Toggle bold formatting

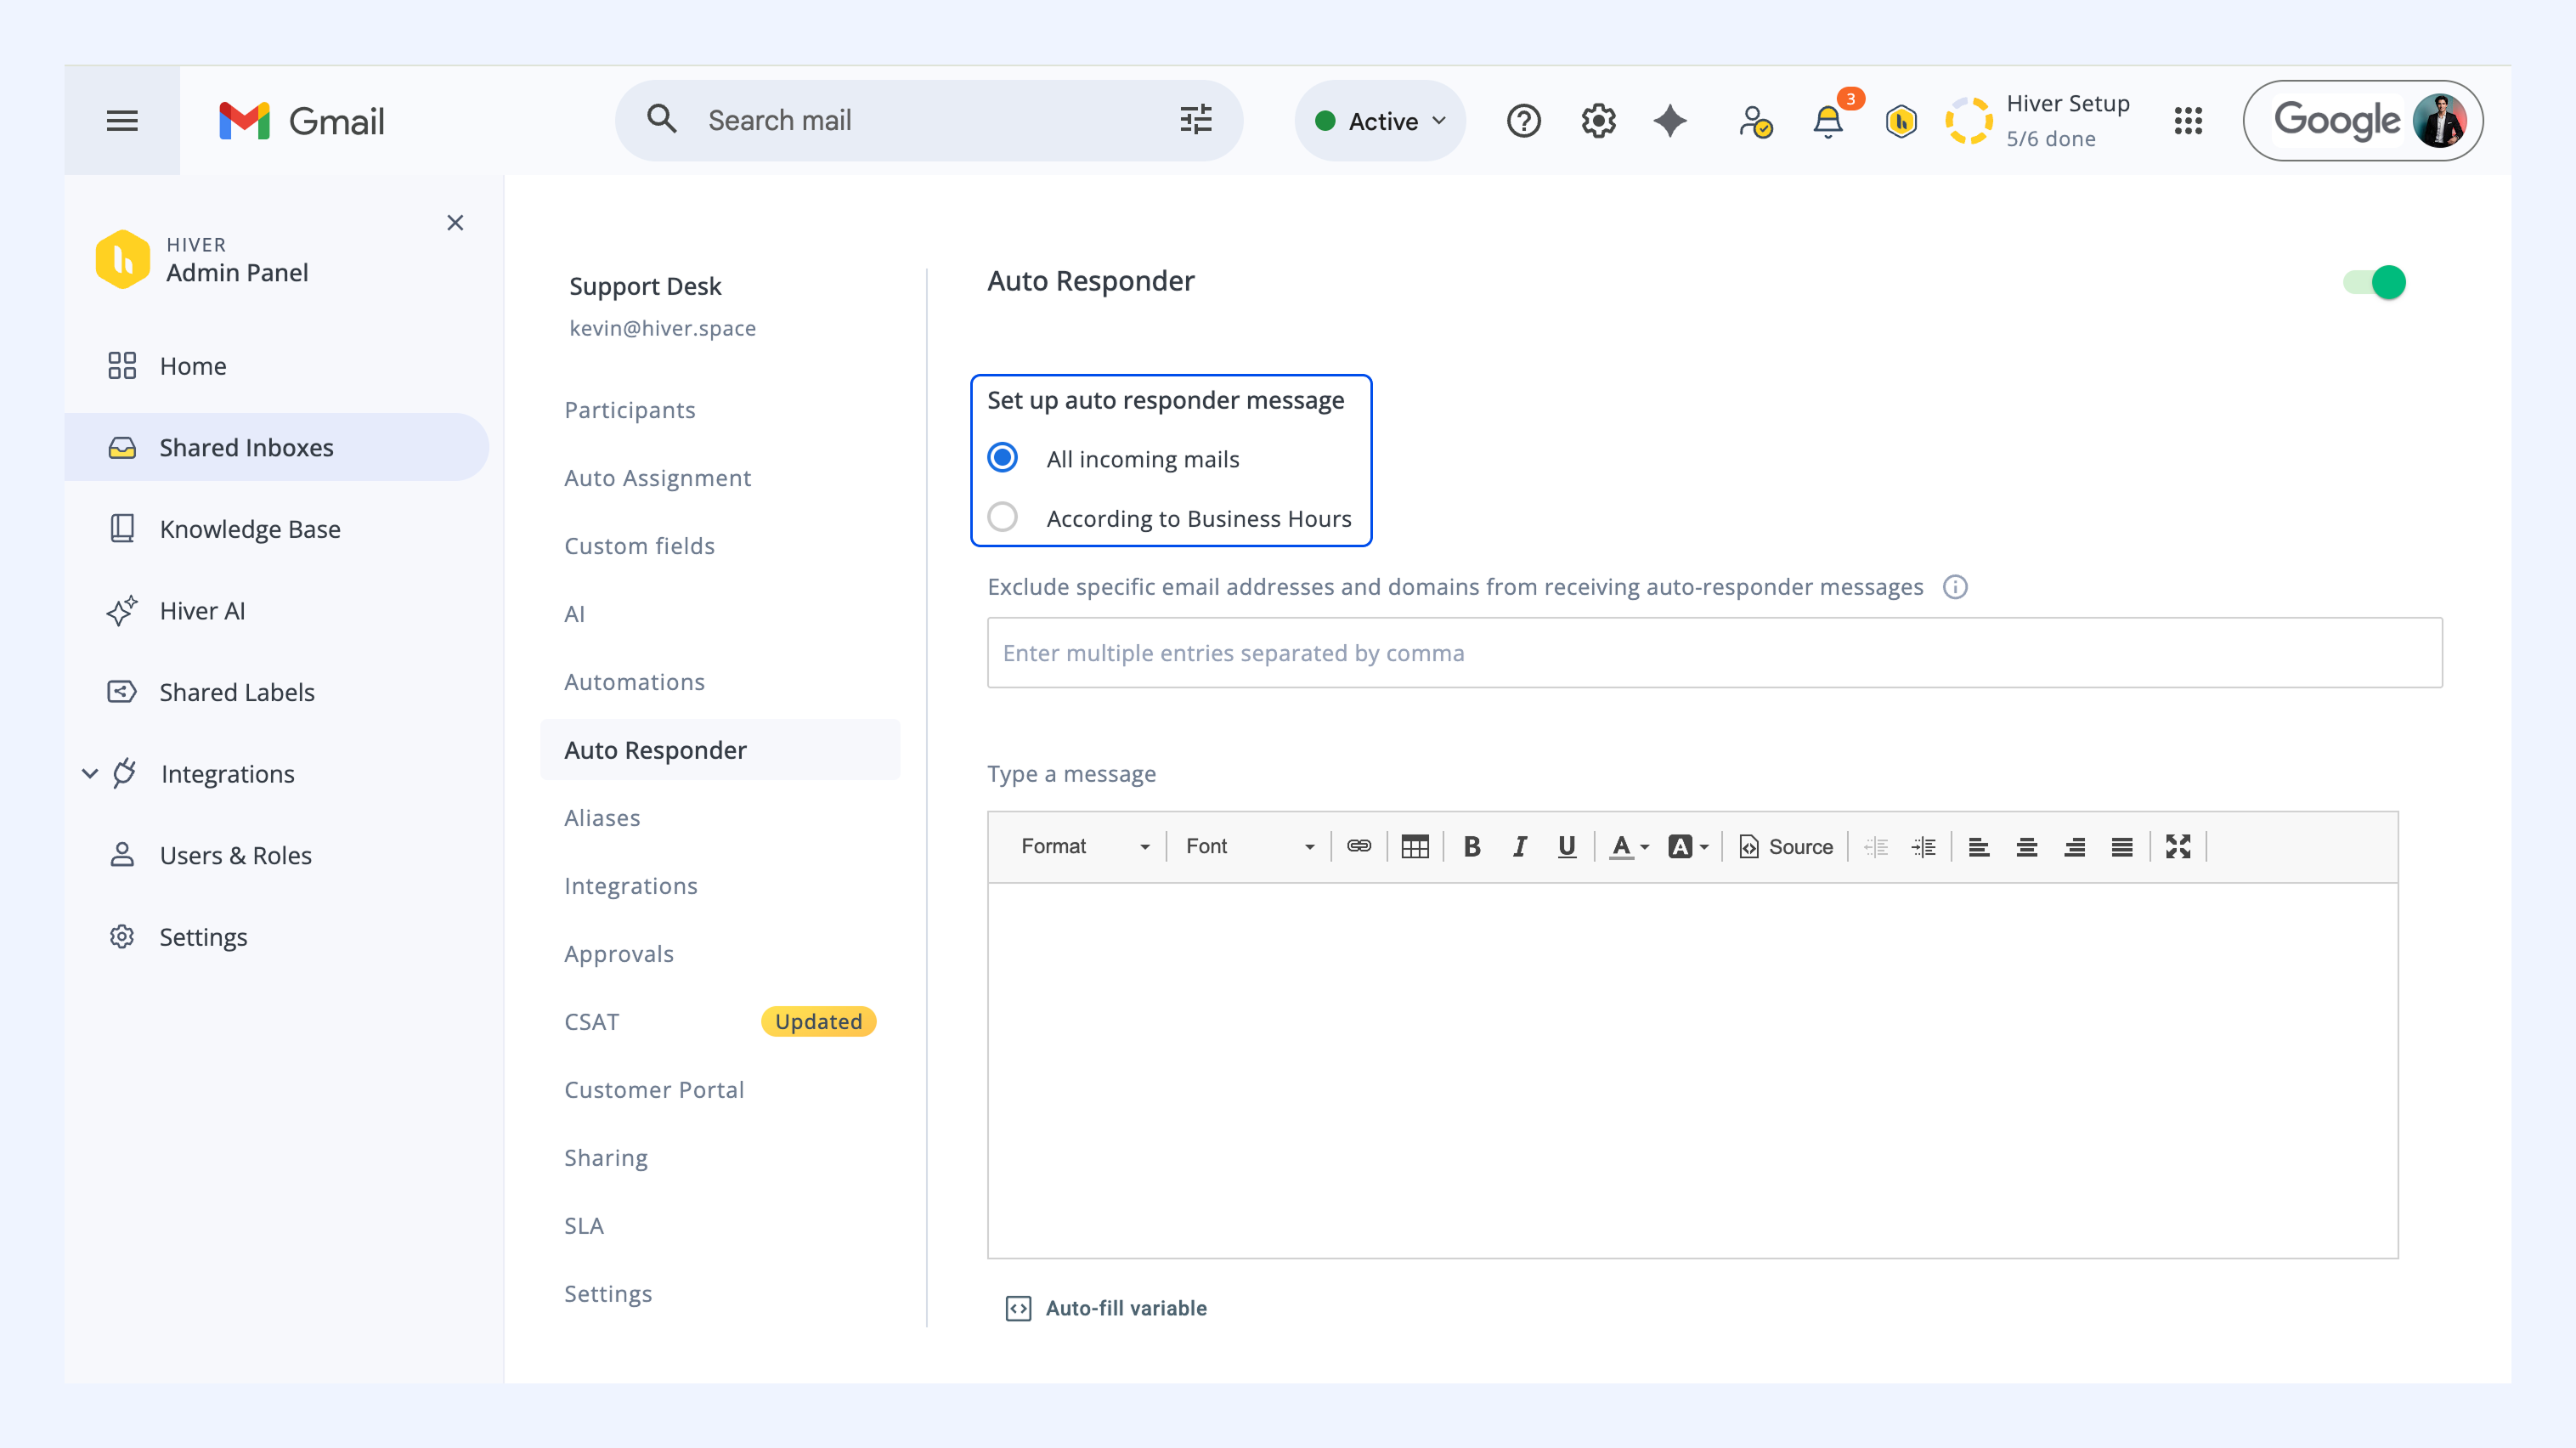click(1472, 846)
